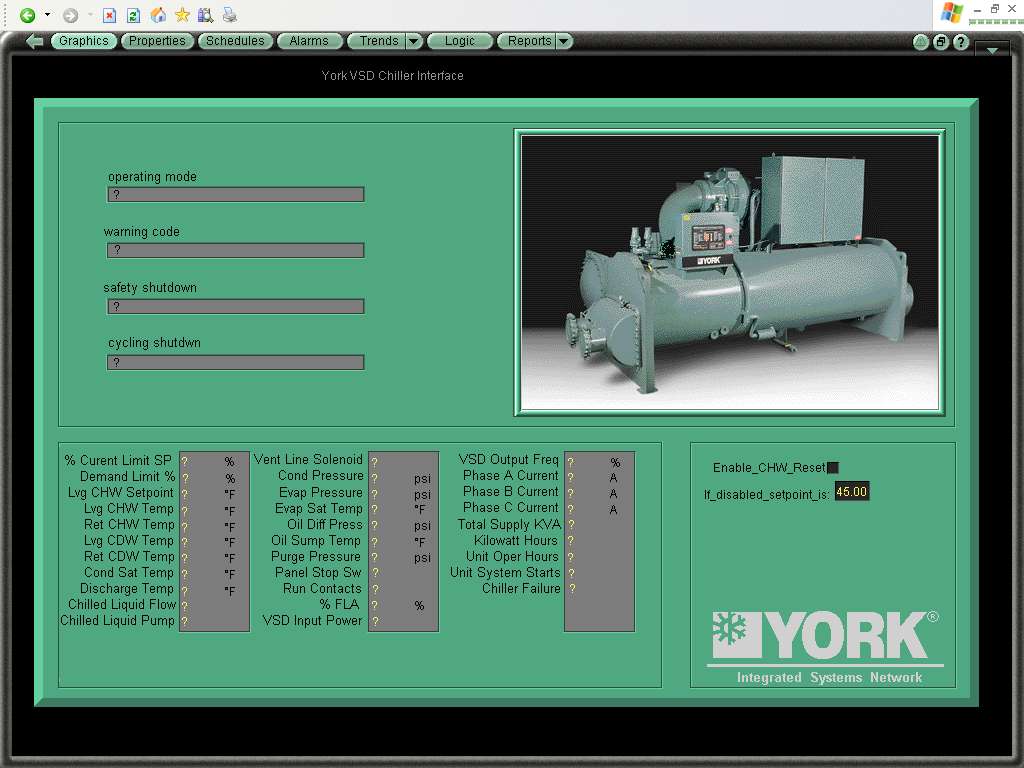Click the alarm bell icon in navigation bar
The width and height of the screenshot is (1024, 768).
click(921, 42)
